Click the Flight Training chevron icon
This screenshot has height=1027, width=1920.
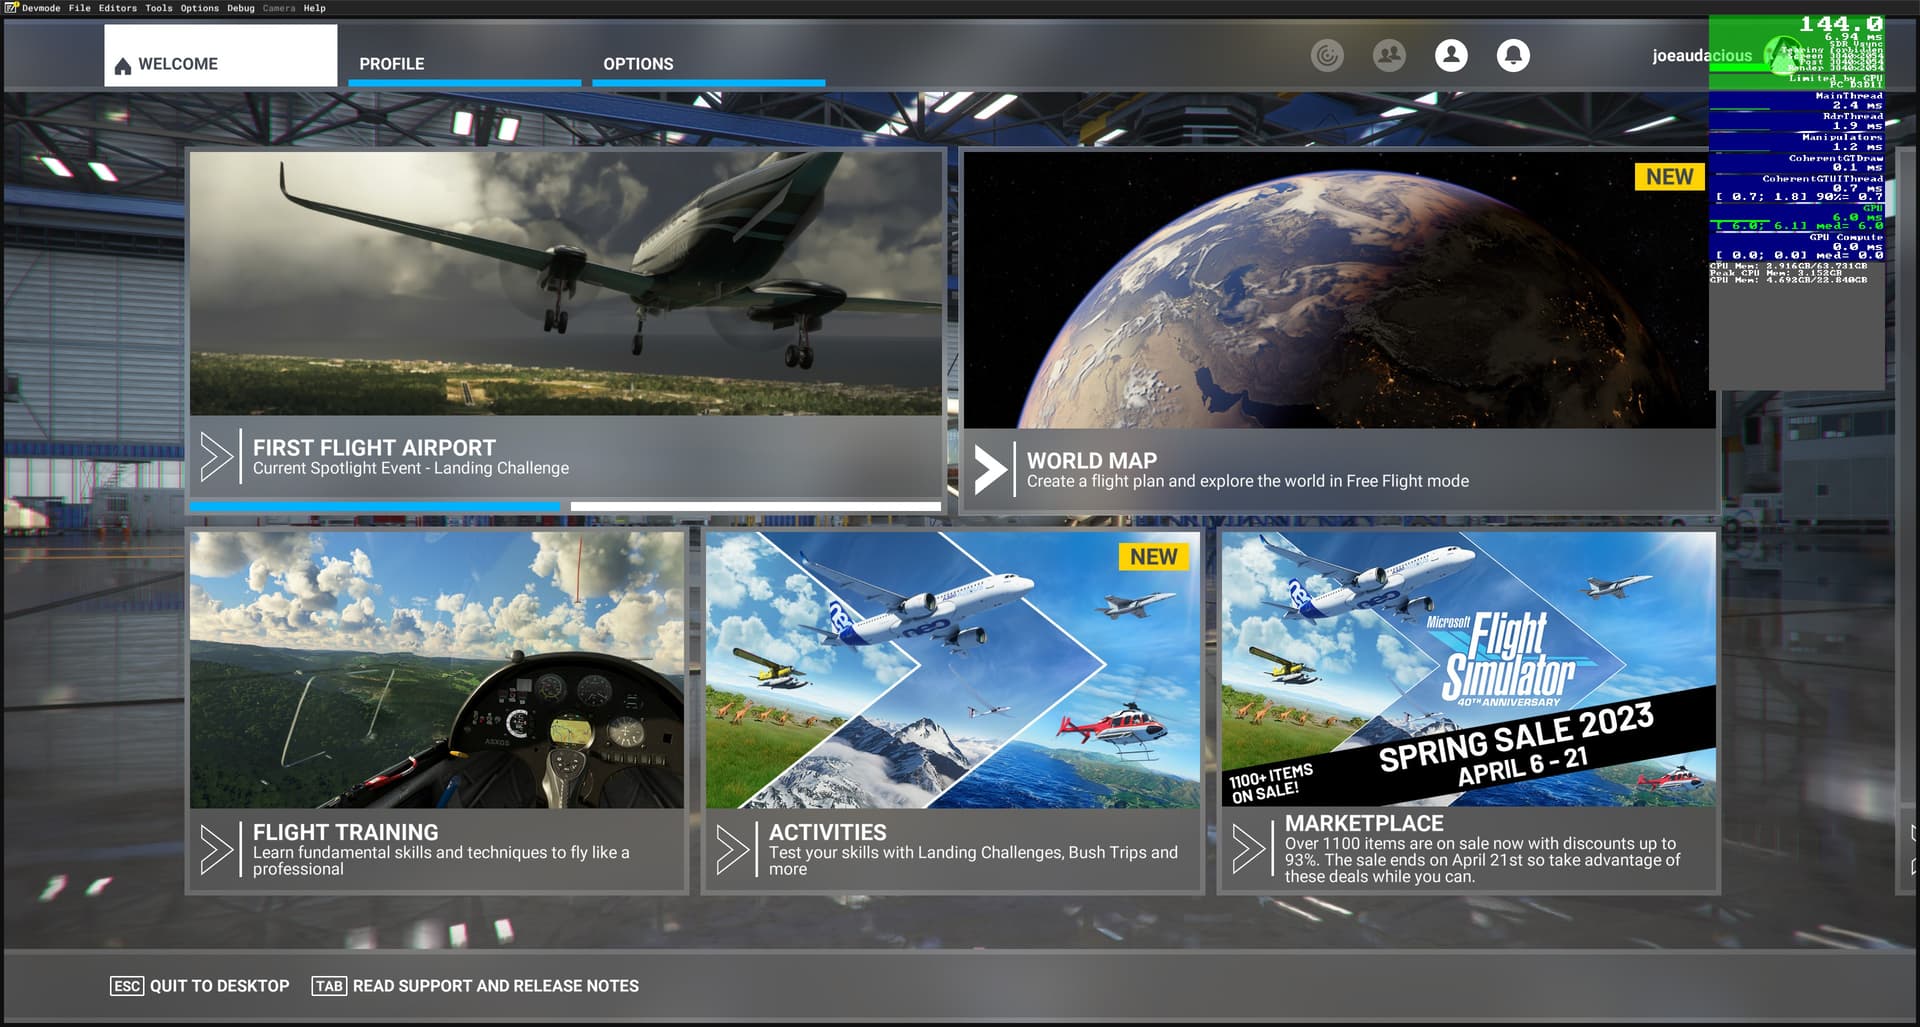216,850
